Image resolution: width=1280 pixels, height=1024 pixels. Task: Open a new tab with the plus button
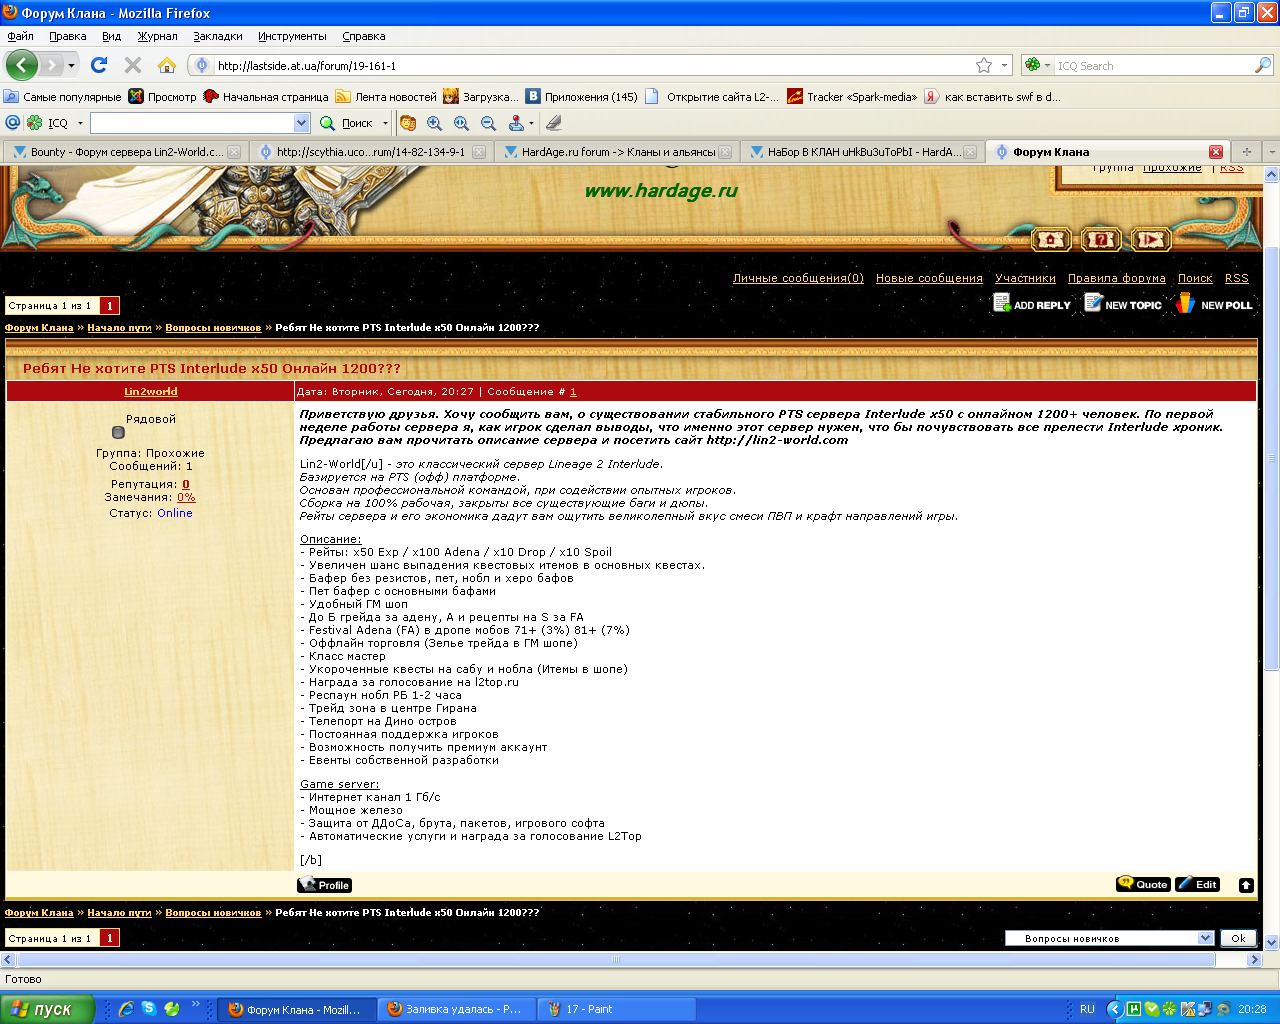(1246, 152)
